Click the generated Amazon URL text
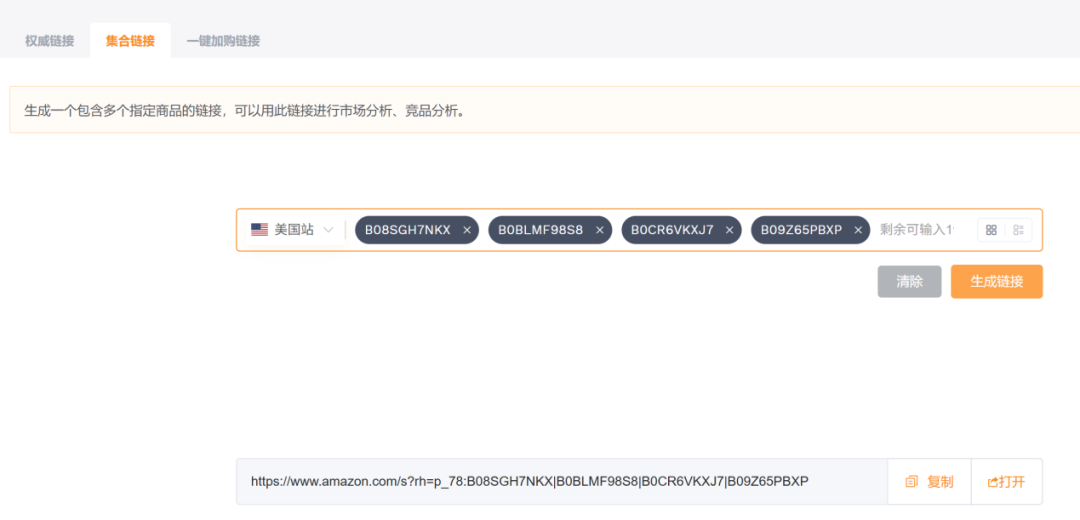The height and width of the screenshot is (520, 1080). coord(529,482)
